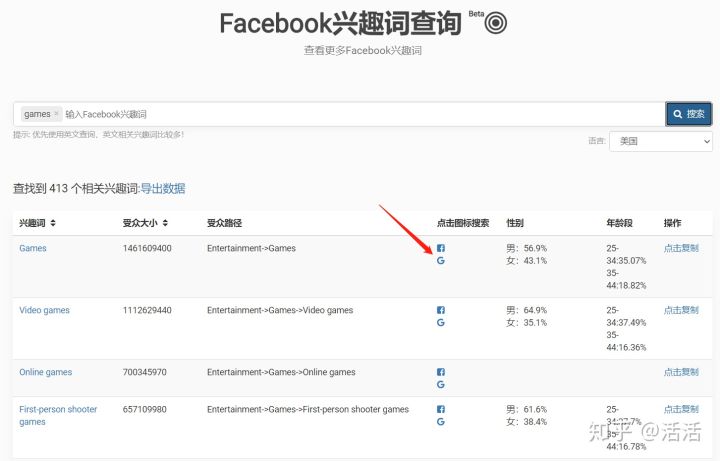Click Google icon in First-person shooter games row
This screenshot has width=720, height=461.
pyautogui.click(x=441, y=422)
